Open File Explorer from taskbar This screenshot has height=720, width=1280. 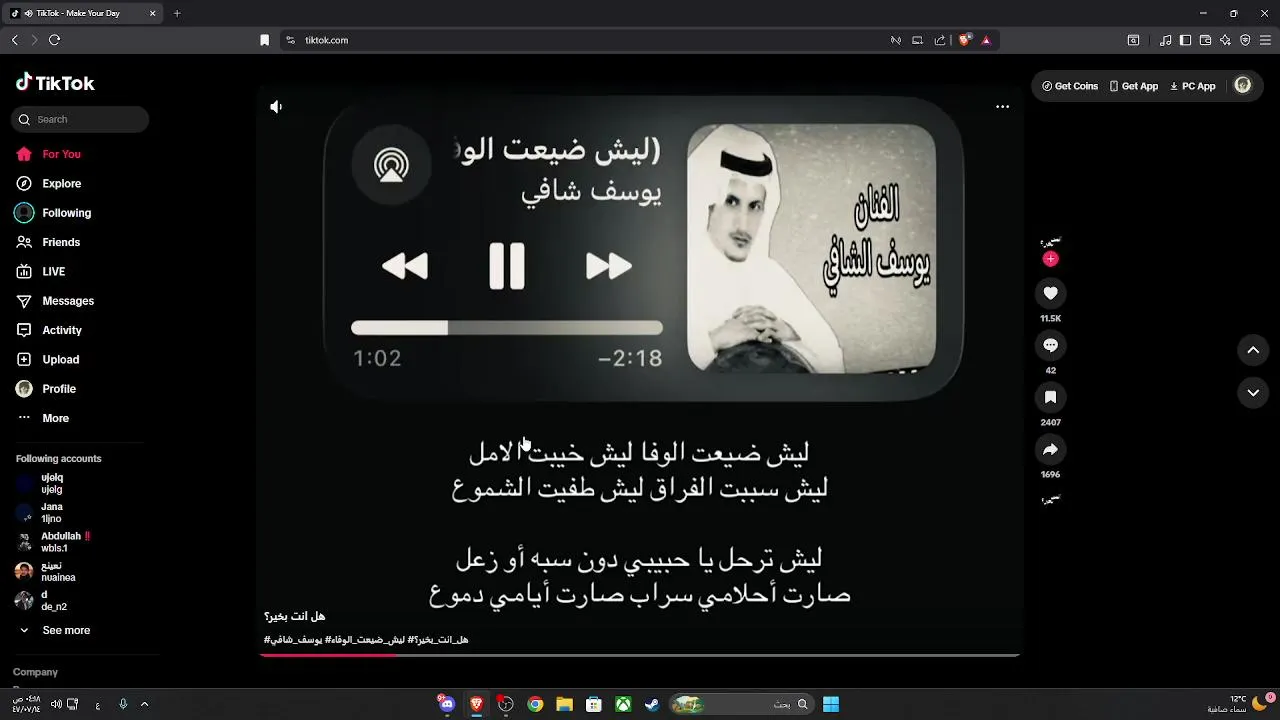click(x=564, y=704)
